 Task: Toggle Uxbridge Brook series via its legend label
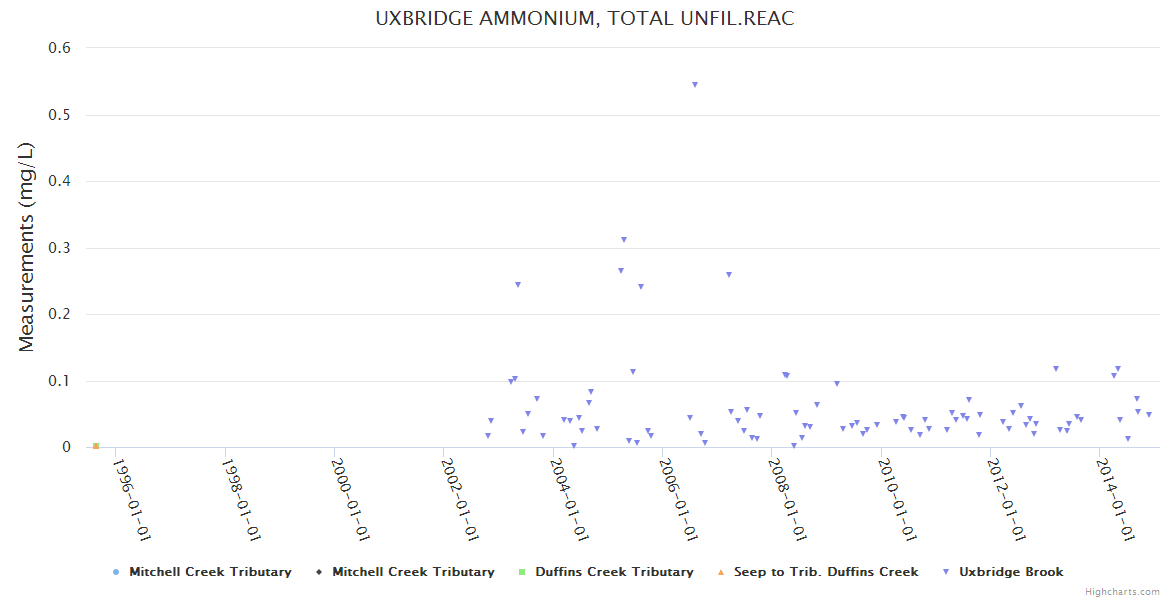(1011, 572)
